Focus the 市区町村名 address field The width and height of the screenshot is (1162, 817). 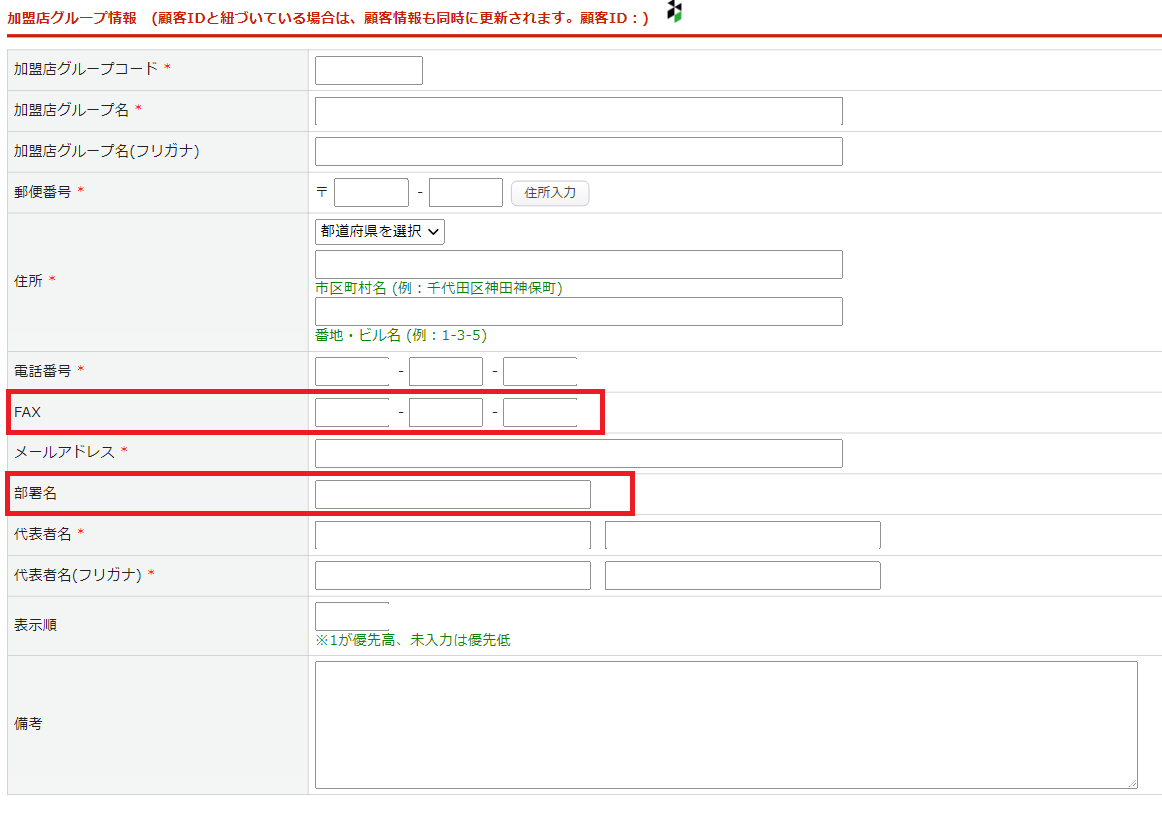click(578, 265)
